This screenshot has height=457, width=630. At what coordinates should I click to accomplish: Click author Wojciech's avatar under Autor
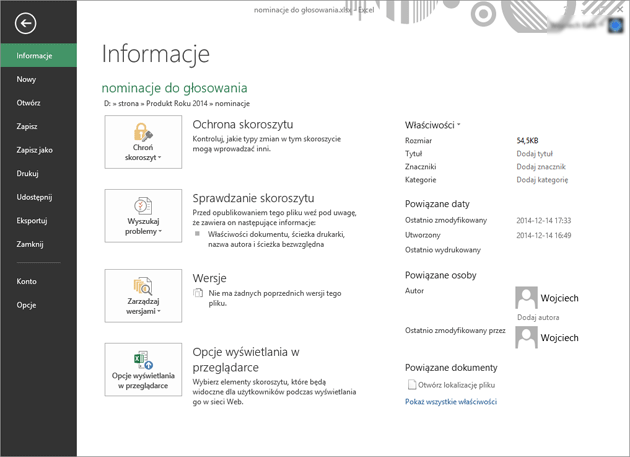pyautogui.click(x=526, y=298)
